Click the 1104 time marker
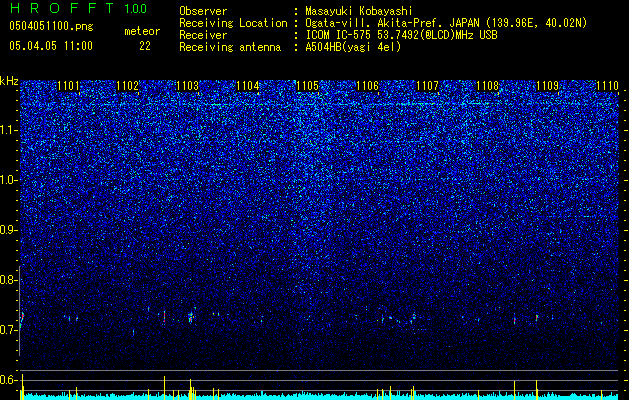The width and height of the screenshot is (629, 400). pyautogui.click(x=248, y=86)
